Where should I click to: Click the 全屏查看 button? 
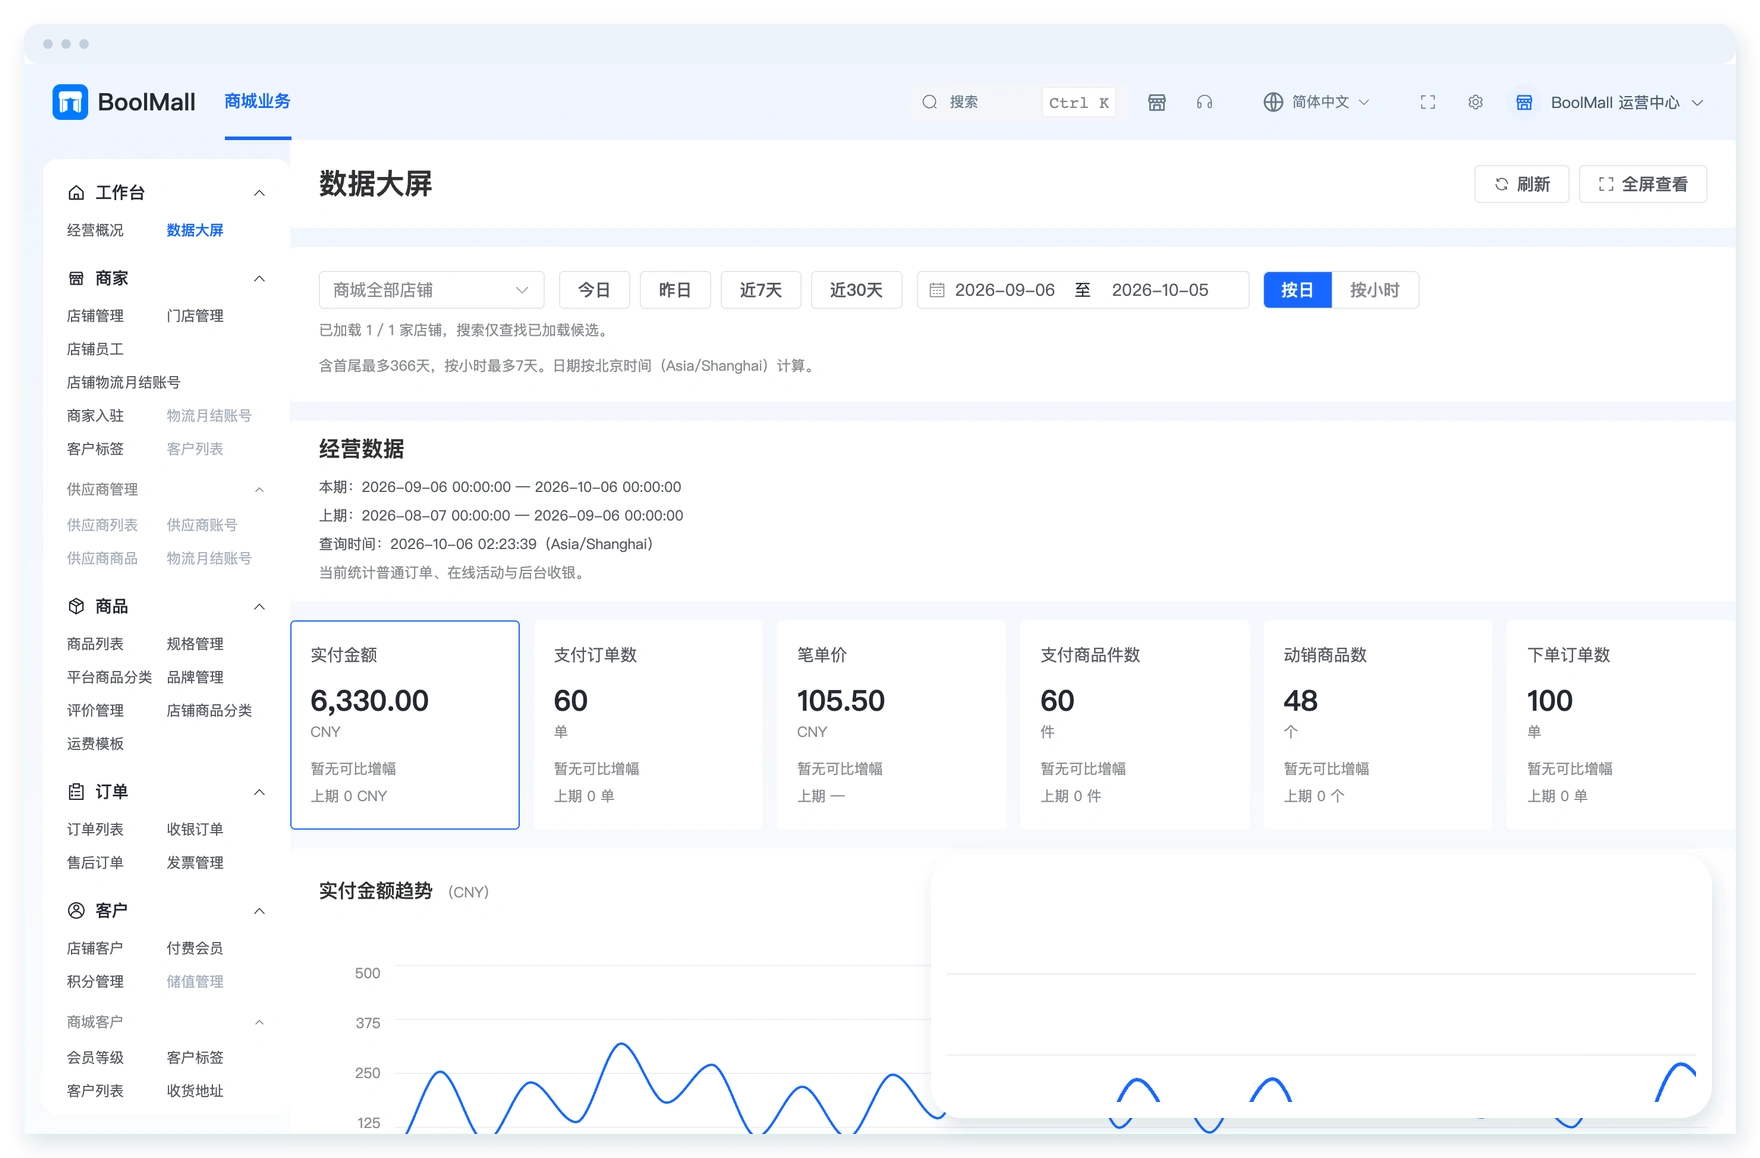[x=1642, y=184]
